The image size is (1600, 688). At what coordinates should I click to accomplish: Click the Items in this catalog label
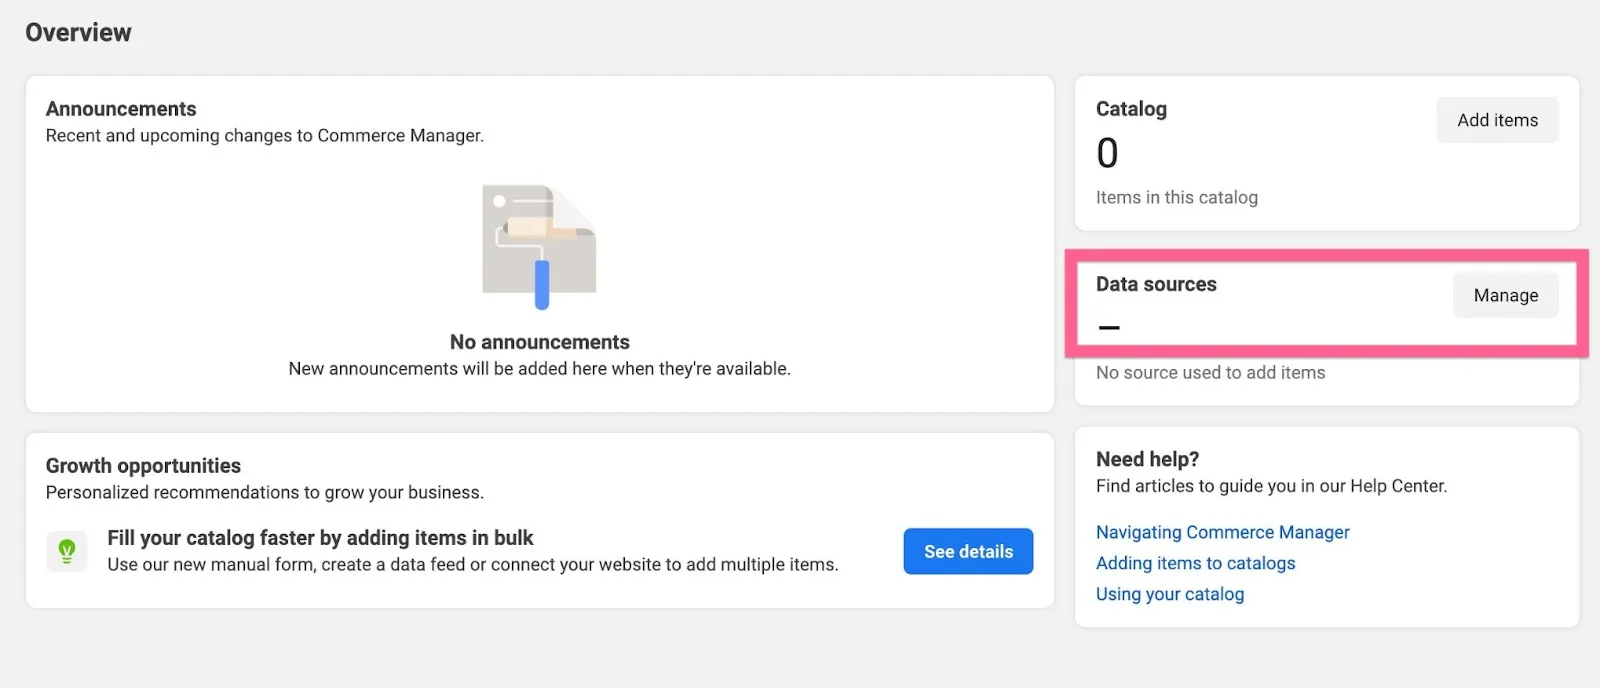pos(1177,198)
